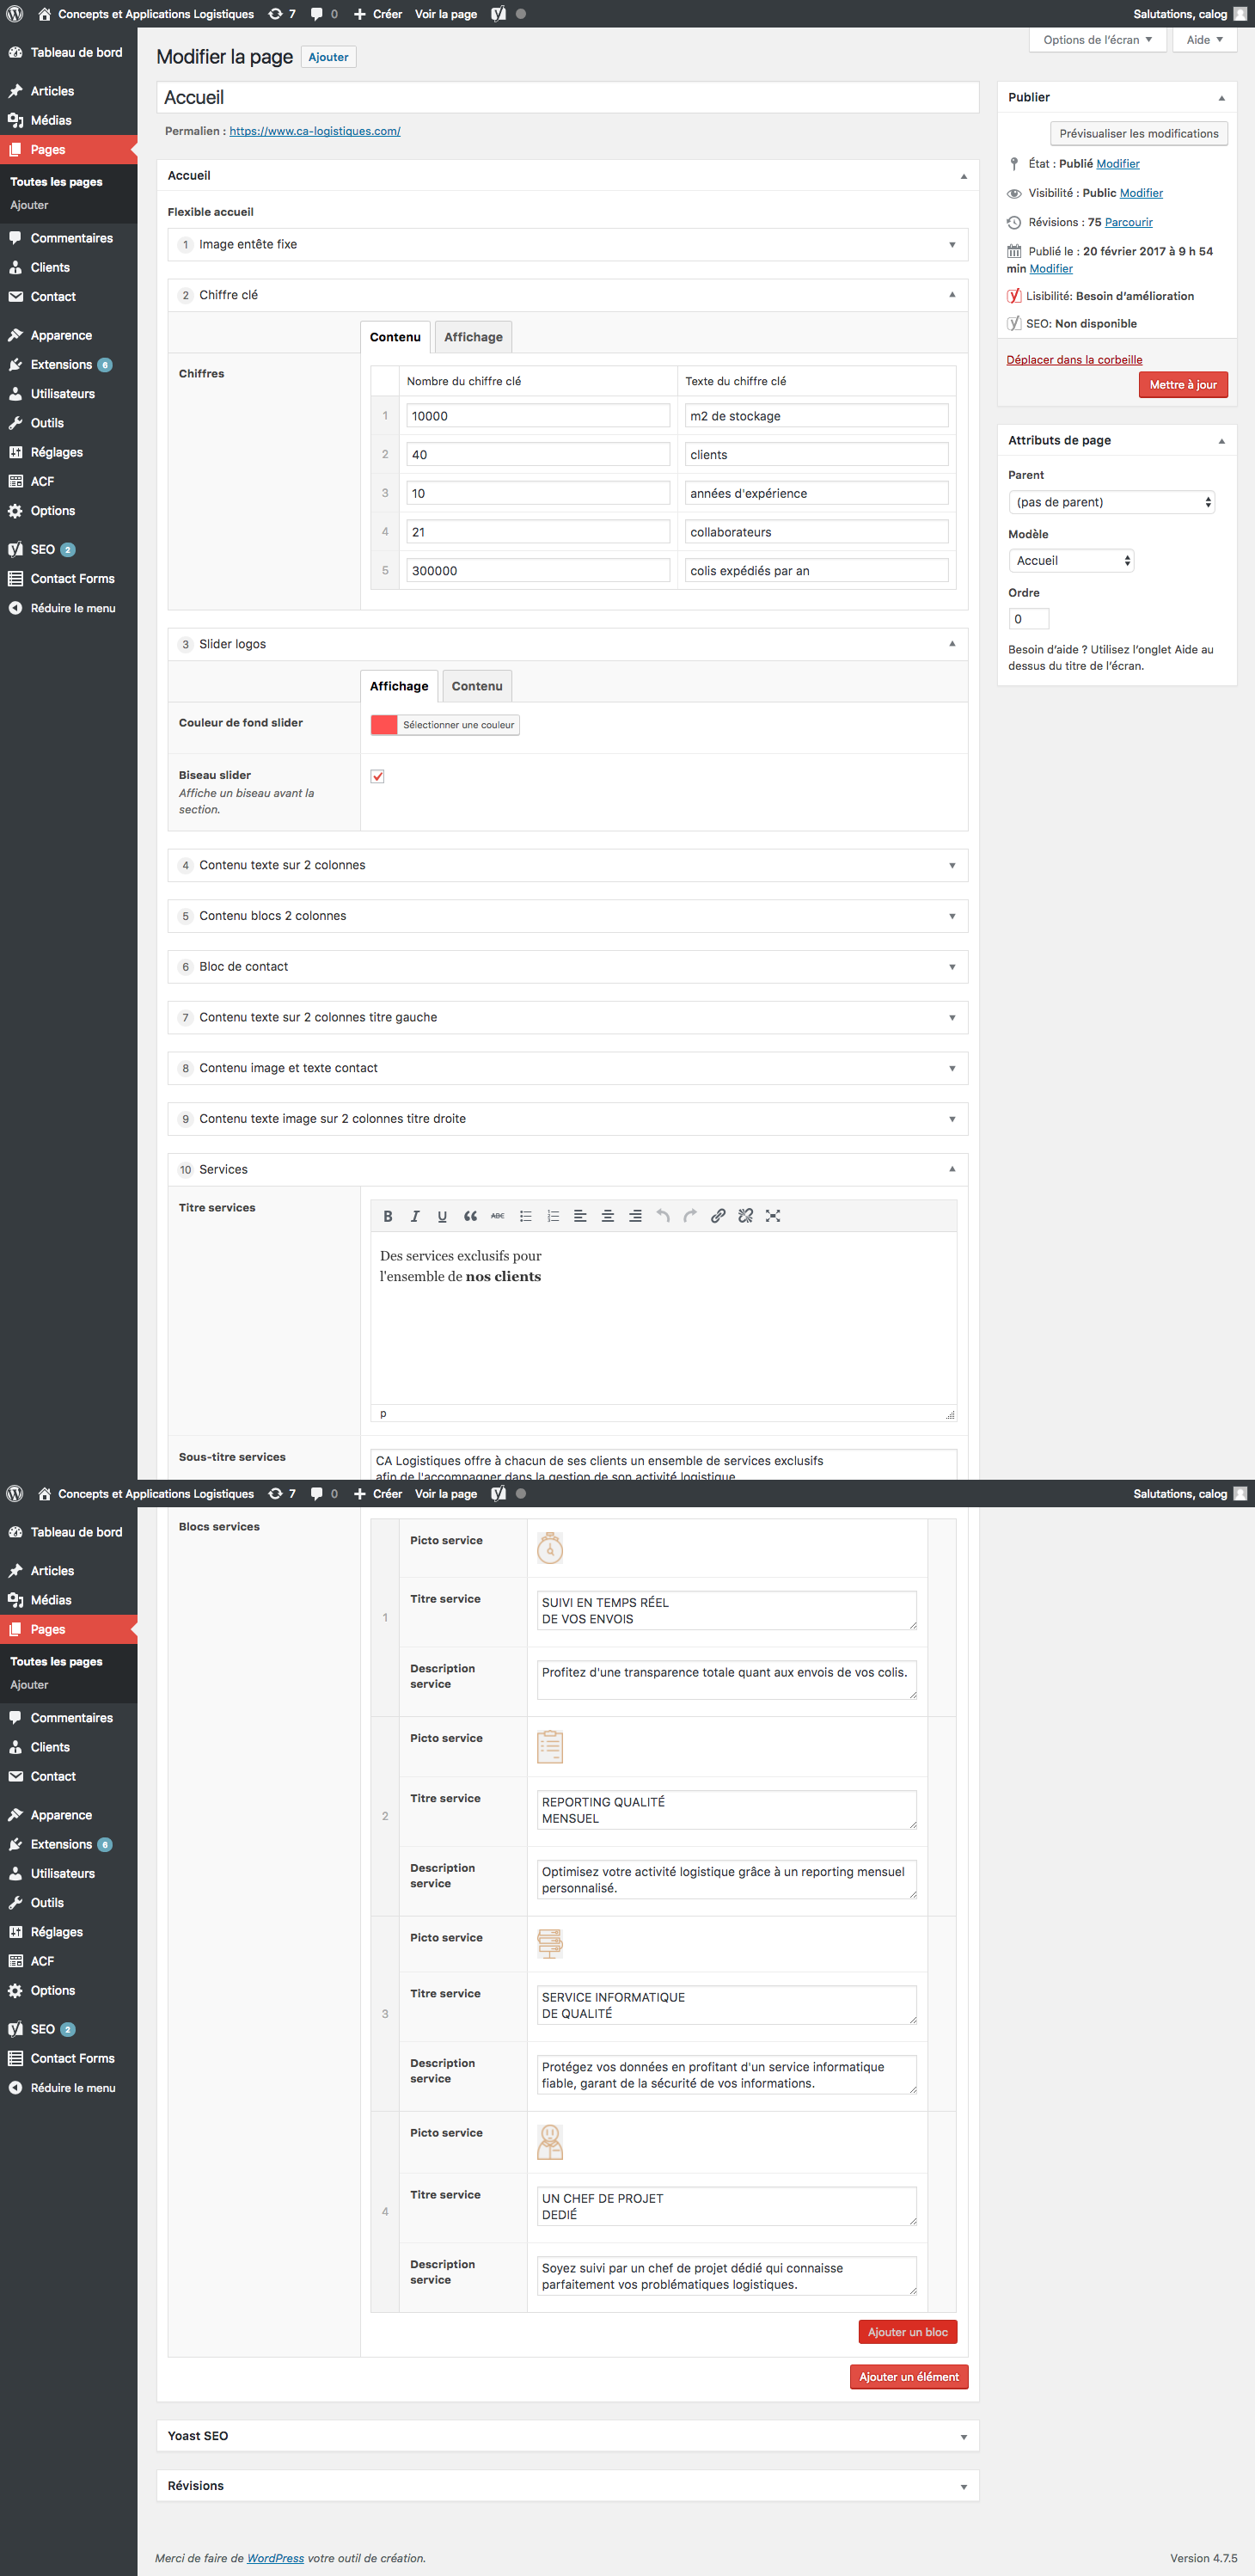This screenshot has height=2576, width=1255.
Task: Insert a link with the link icon
Action: tap(718, 1216)
